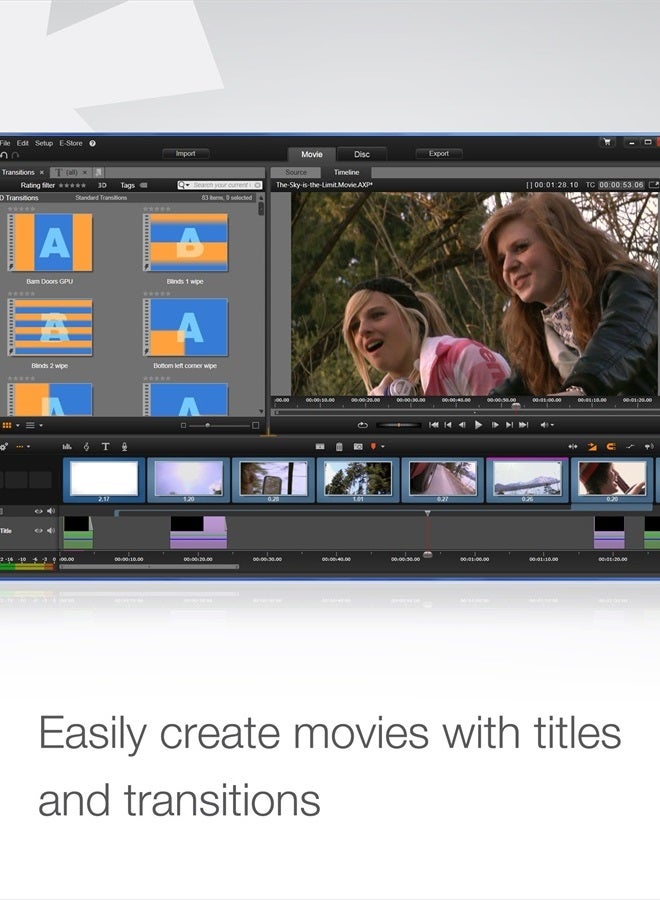The image size is (660, 900).
Task: Toggle the orange dynamic-length transitions icon
Action: point(592,447)
